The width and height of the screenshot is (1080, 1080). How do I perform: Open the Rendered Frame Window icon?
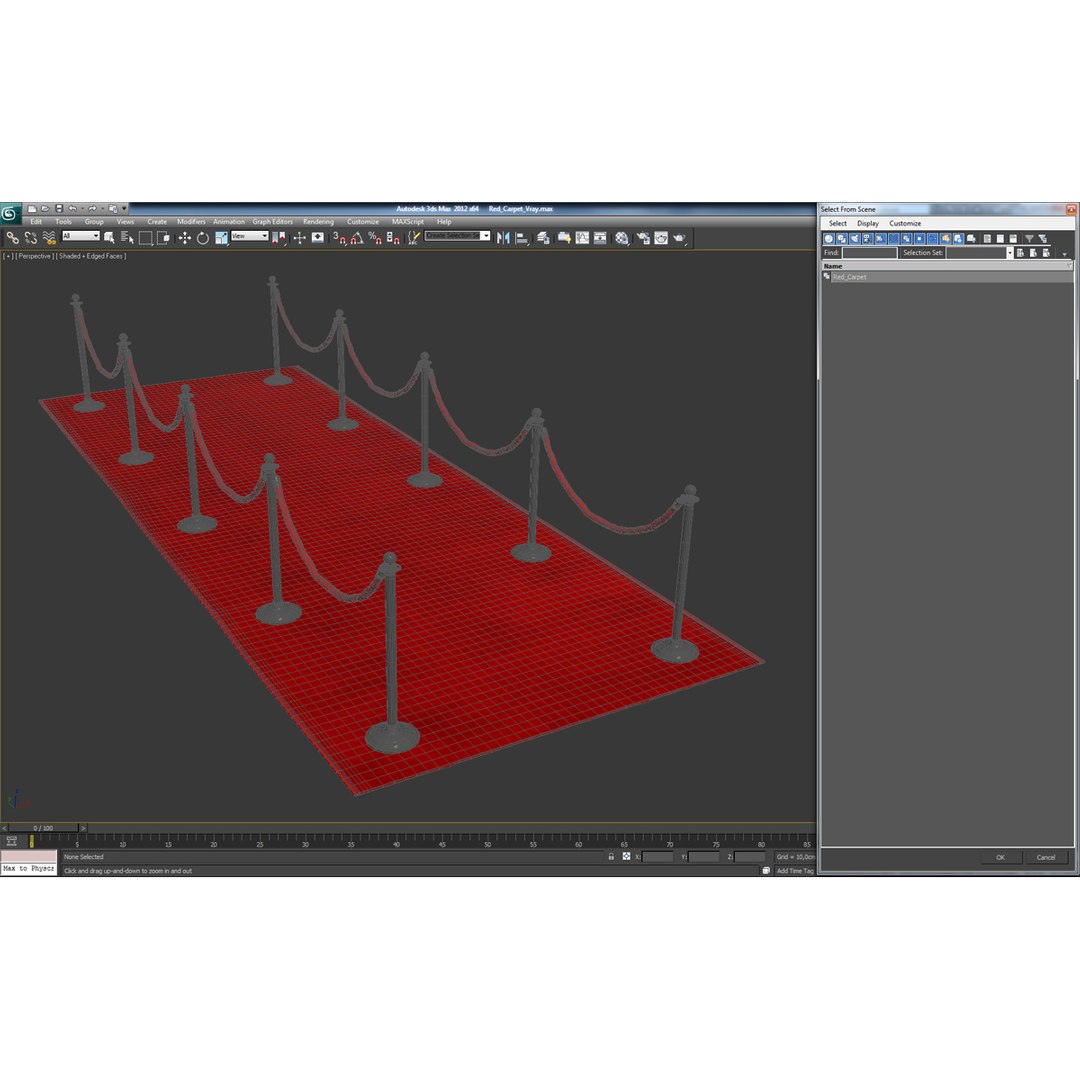pos(661,238)
